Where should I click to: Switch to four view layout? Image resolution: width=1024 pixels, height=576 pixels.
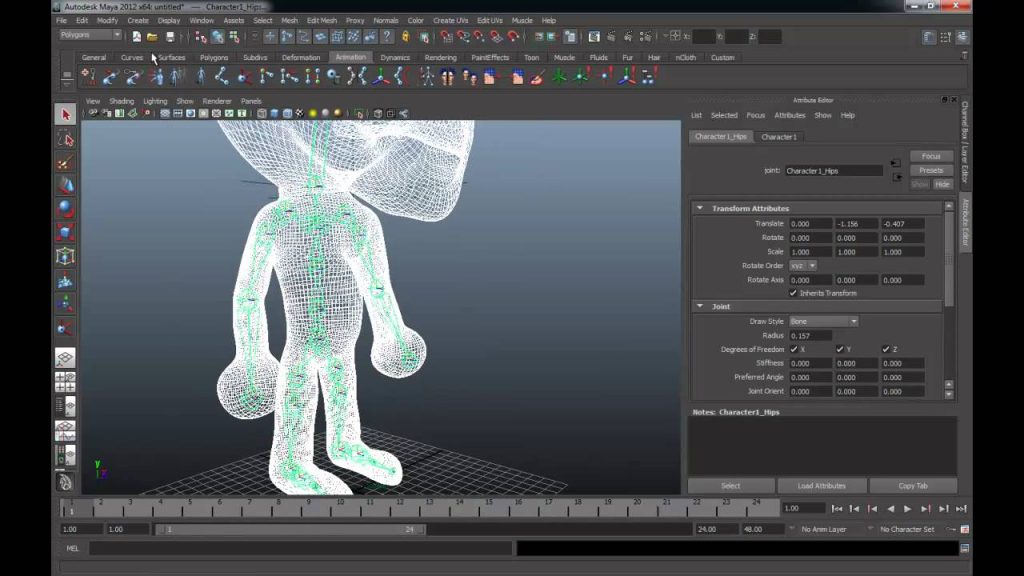[65, 382]
